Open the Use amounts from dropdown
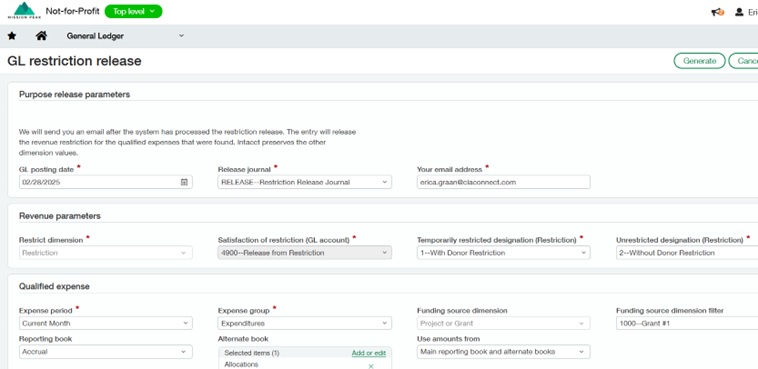This screenshot has height=369, width=758. pos(503,352)
